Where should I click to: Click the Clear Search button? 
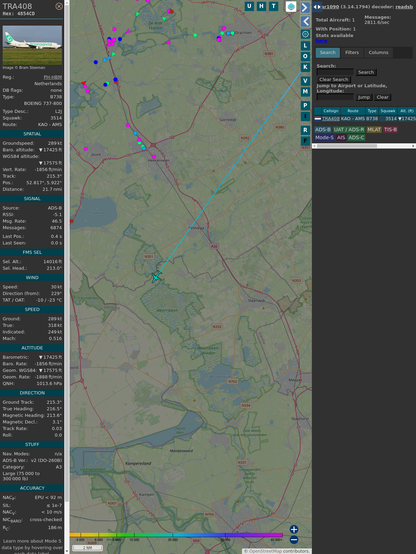(334, 79)
